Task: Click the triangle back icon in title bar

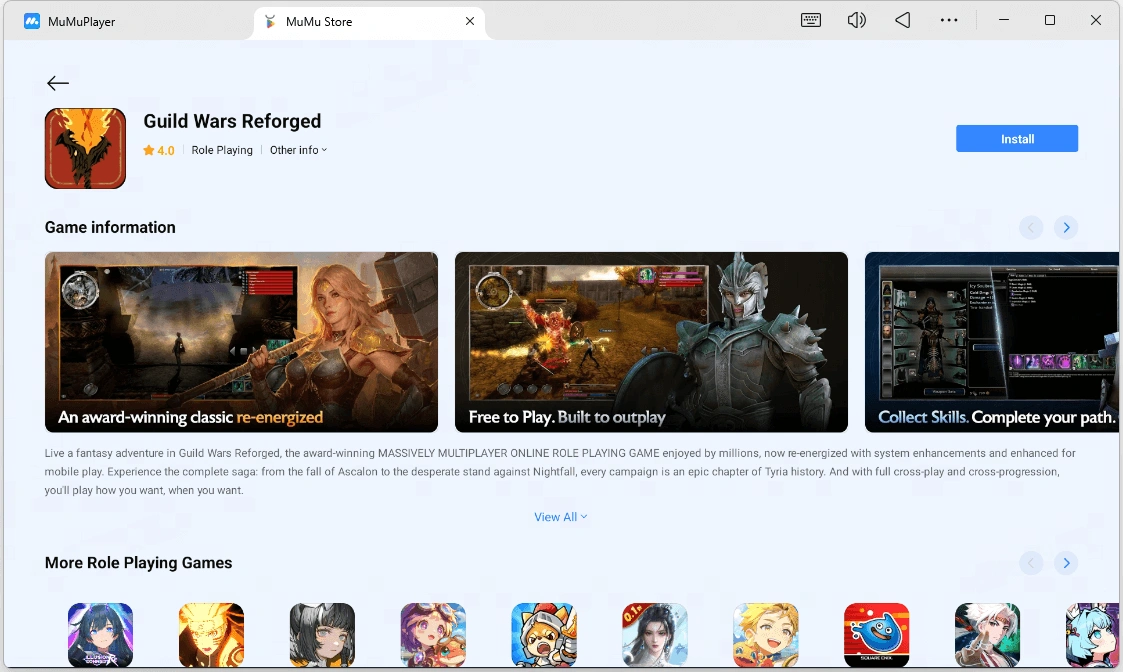Action: 902,20
